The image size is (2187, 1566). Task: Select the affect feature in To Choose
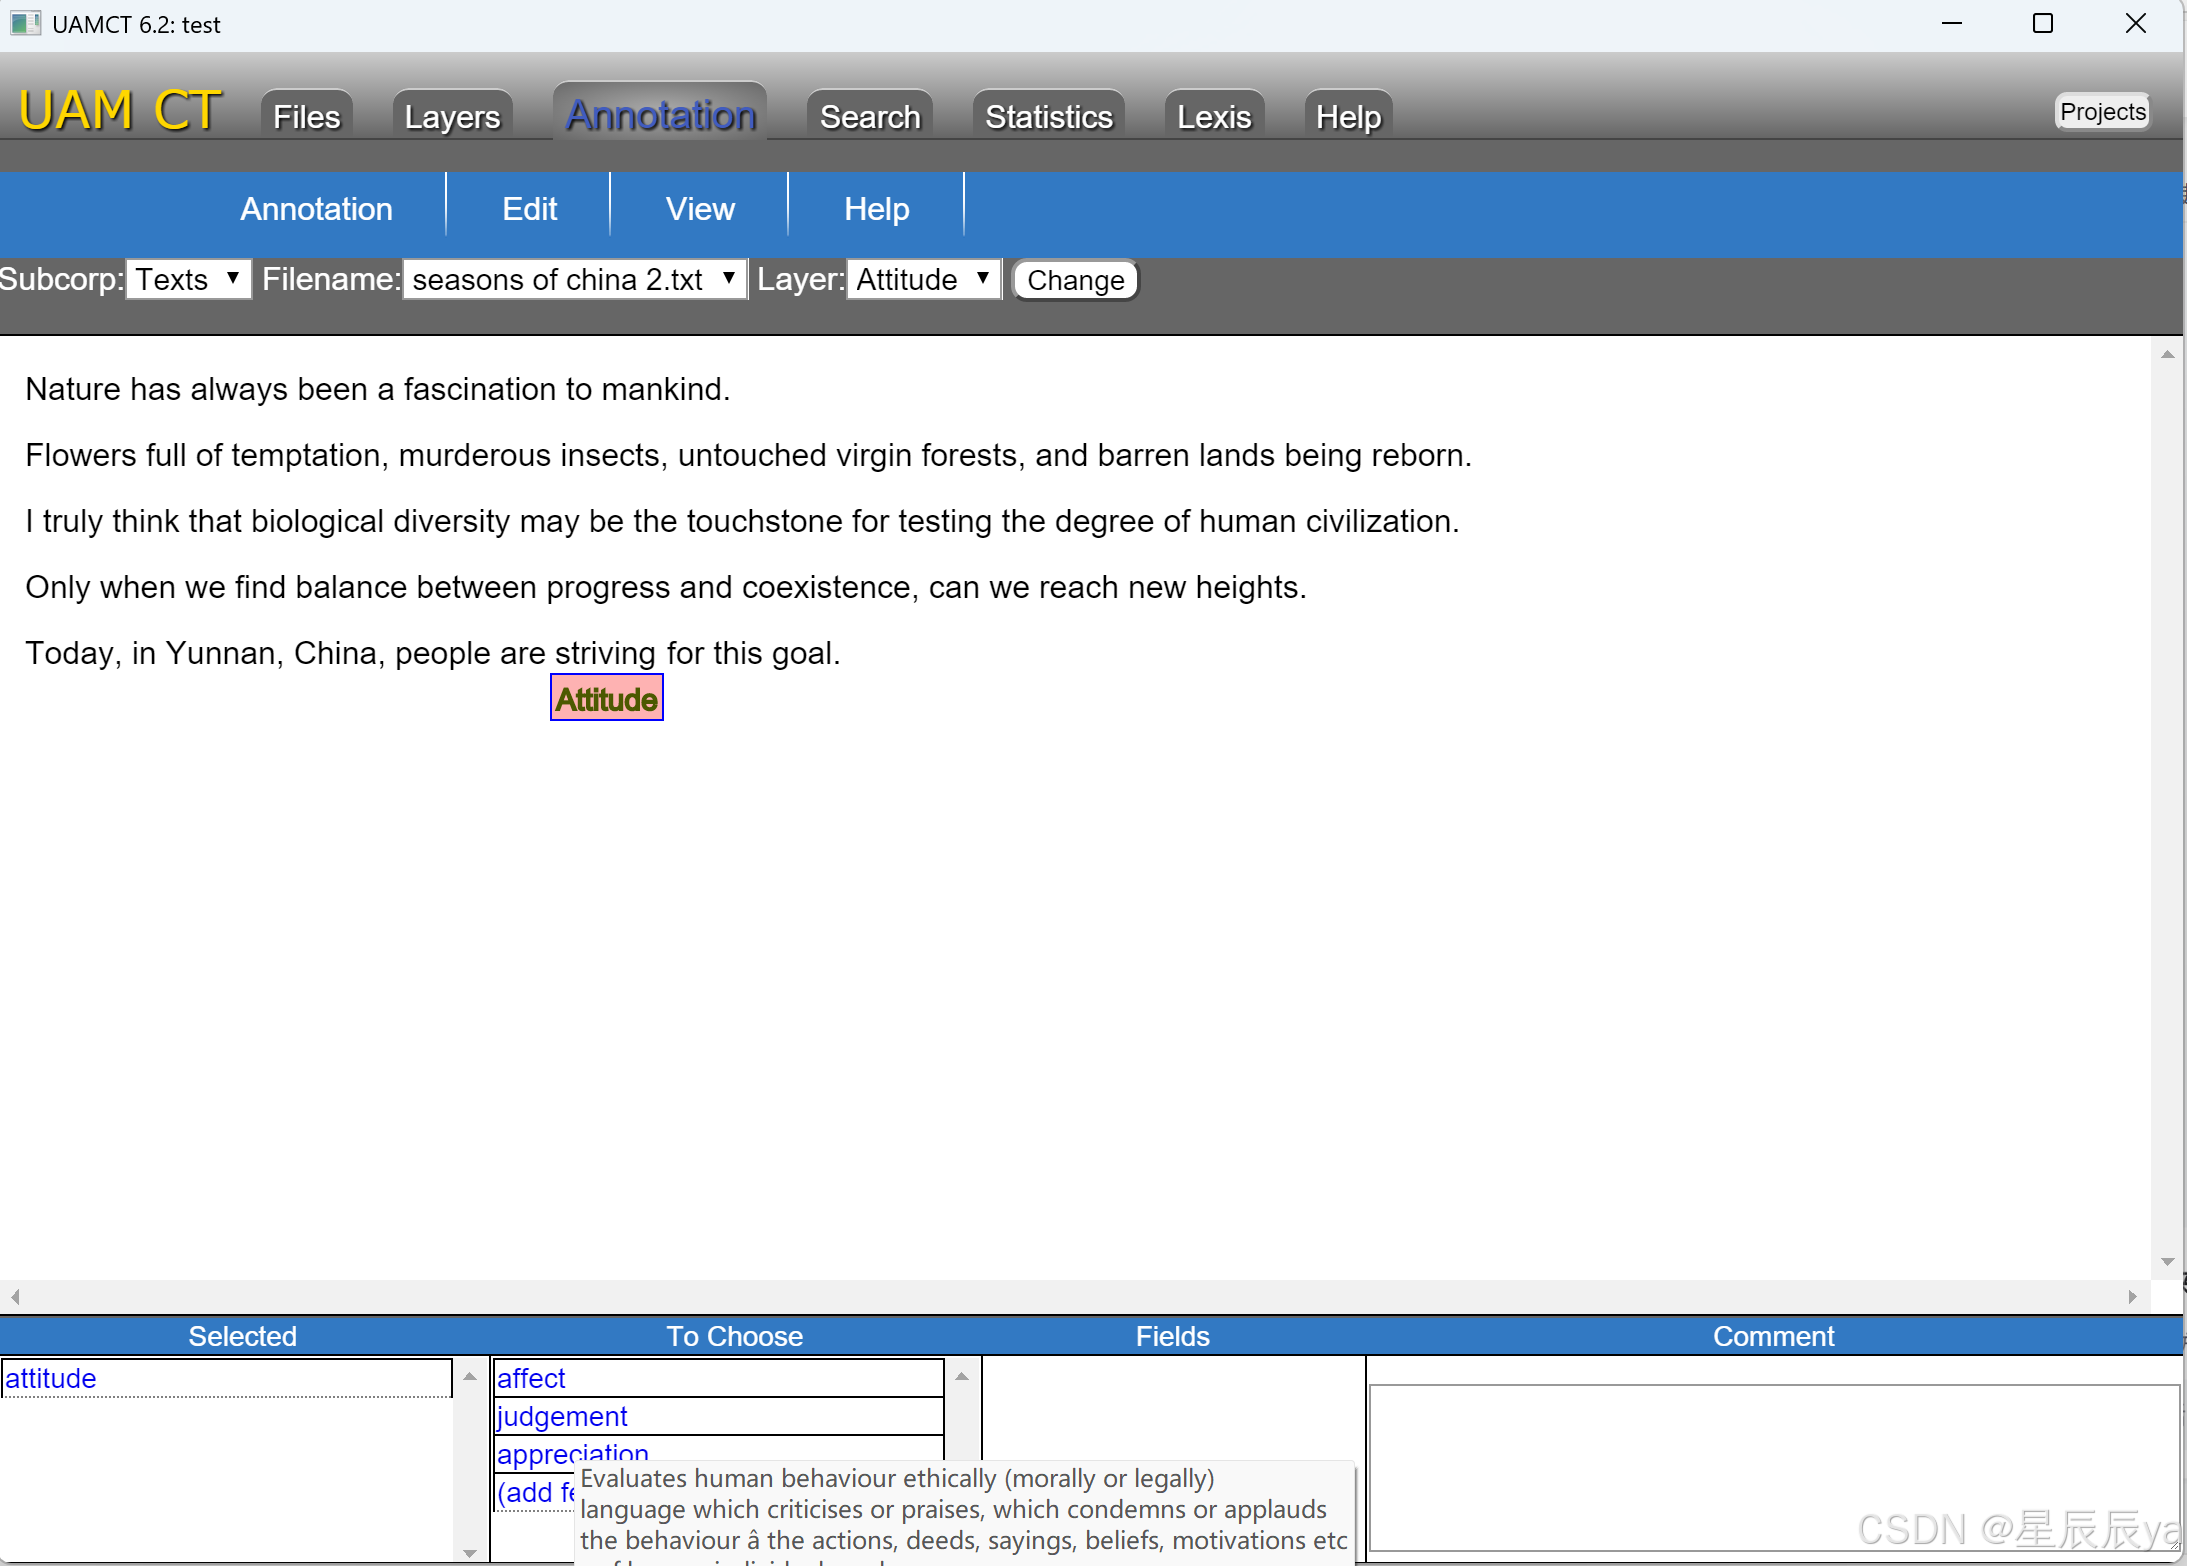click(531, 1378)
